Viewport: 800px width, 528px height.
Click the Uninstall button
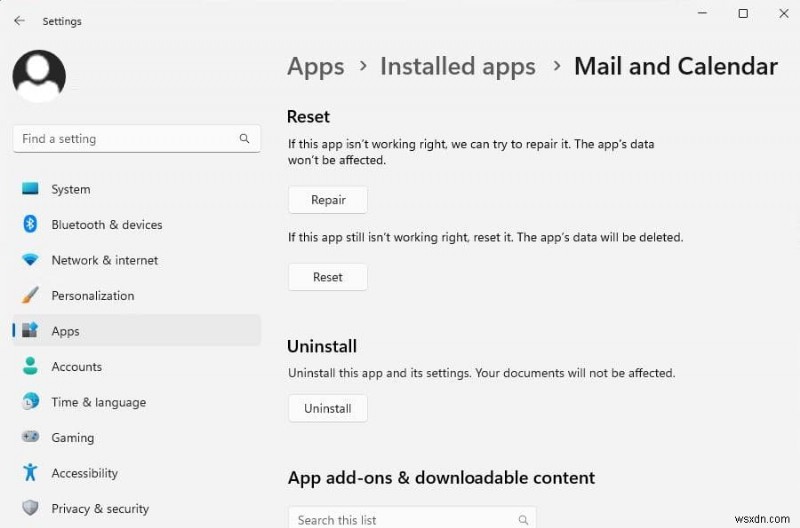coord(328,408)
